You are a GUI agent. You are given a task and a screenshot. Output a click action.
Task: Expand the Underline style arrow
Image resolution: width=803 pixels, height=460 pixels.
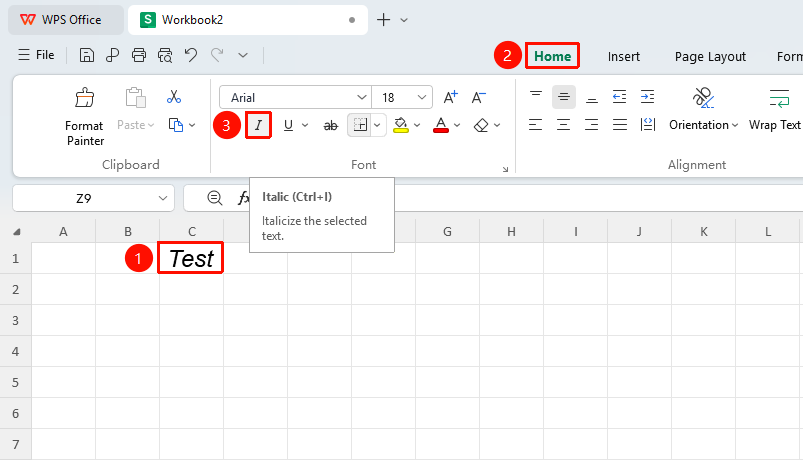point(305,125)
